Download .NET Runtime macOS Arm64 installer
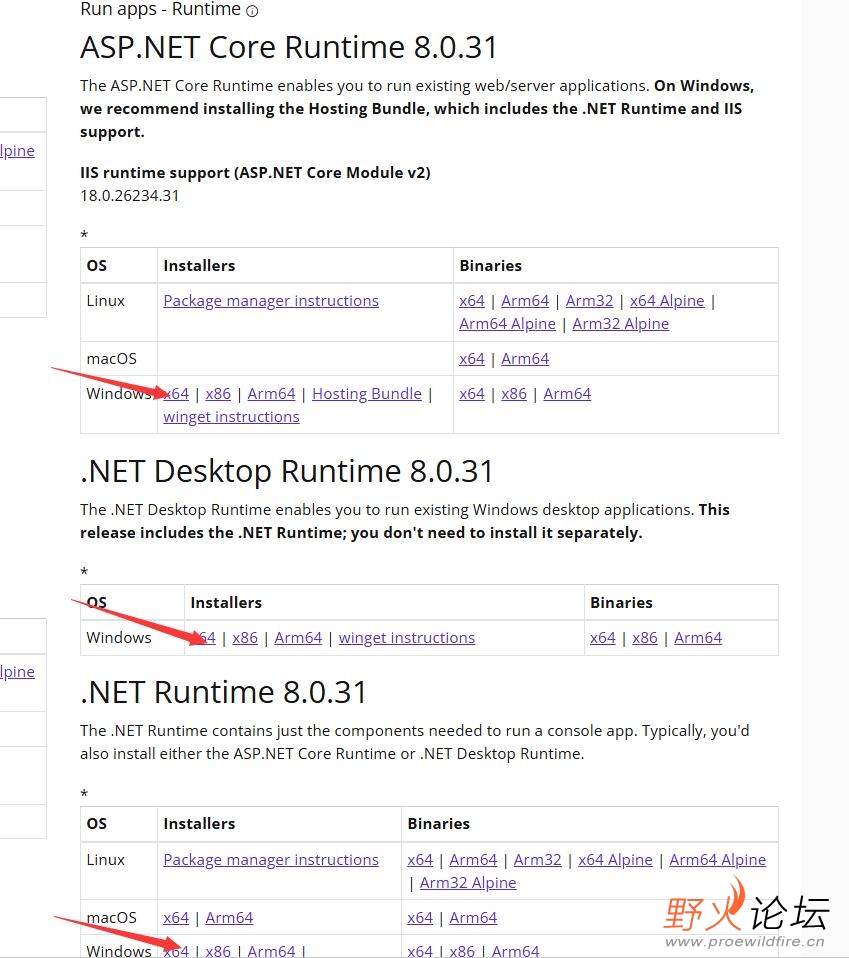Image resolution: width=849 pixels, height=958 pixels. 229,918
